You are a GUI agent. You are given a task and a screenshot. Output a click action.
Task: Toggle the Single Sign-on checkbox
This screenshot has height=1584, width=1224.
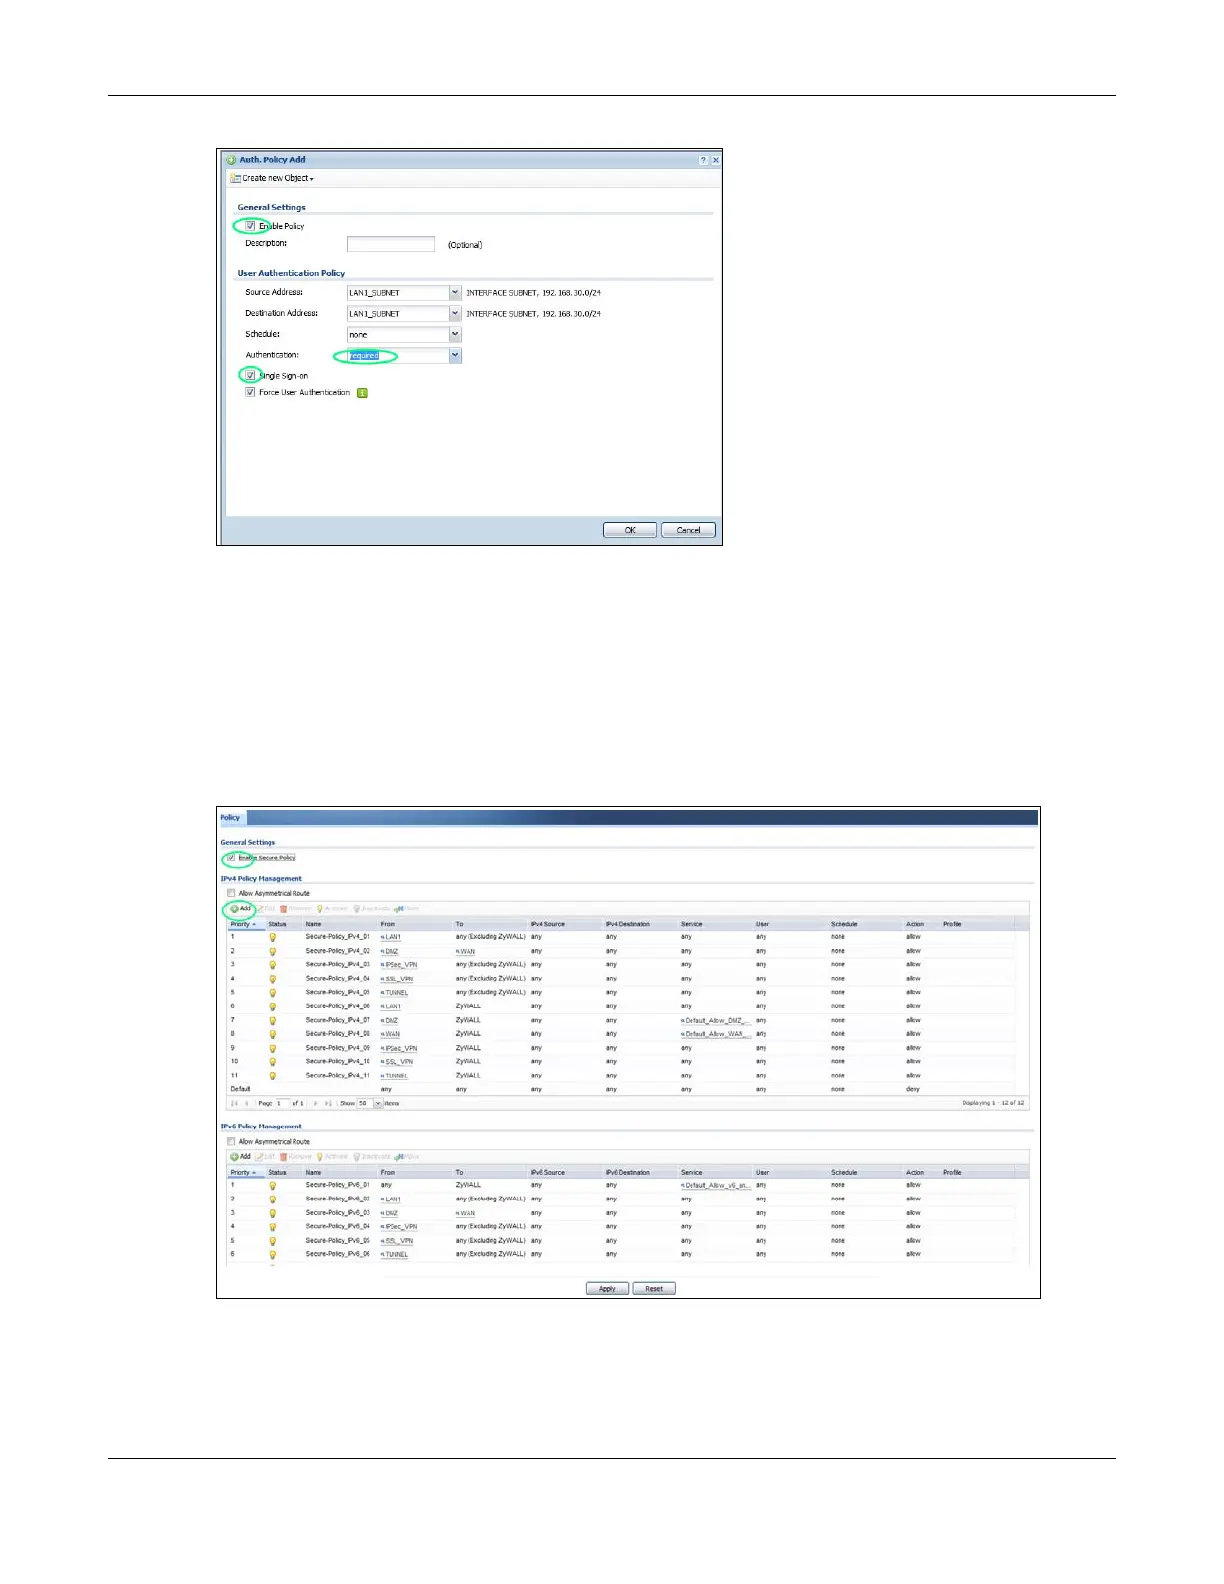pos(250,376)
